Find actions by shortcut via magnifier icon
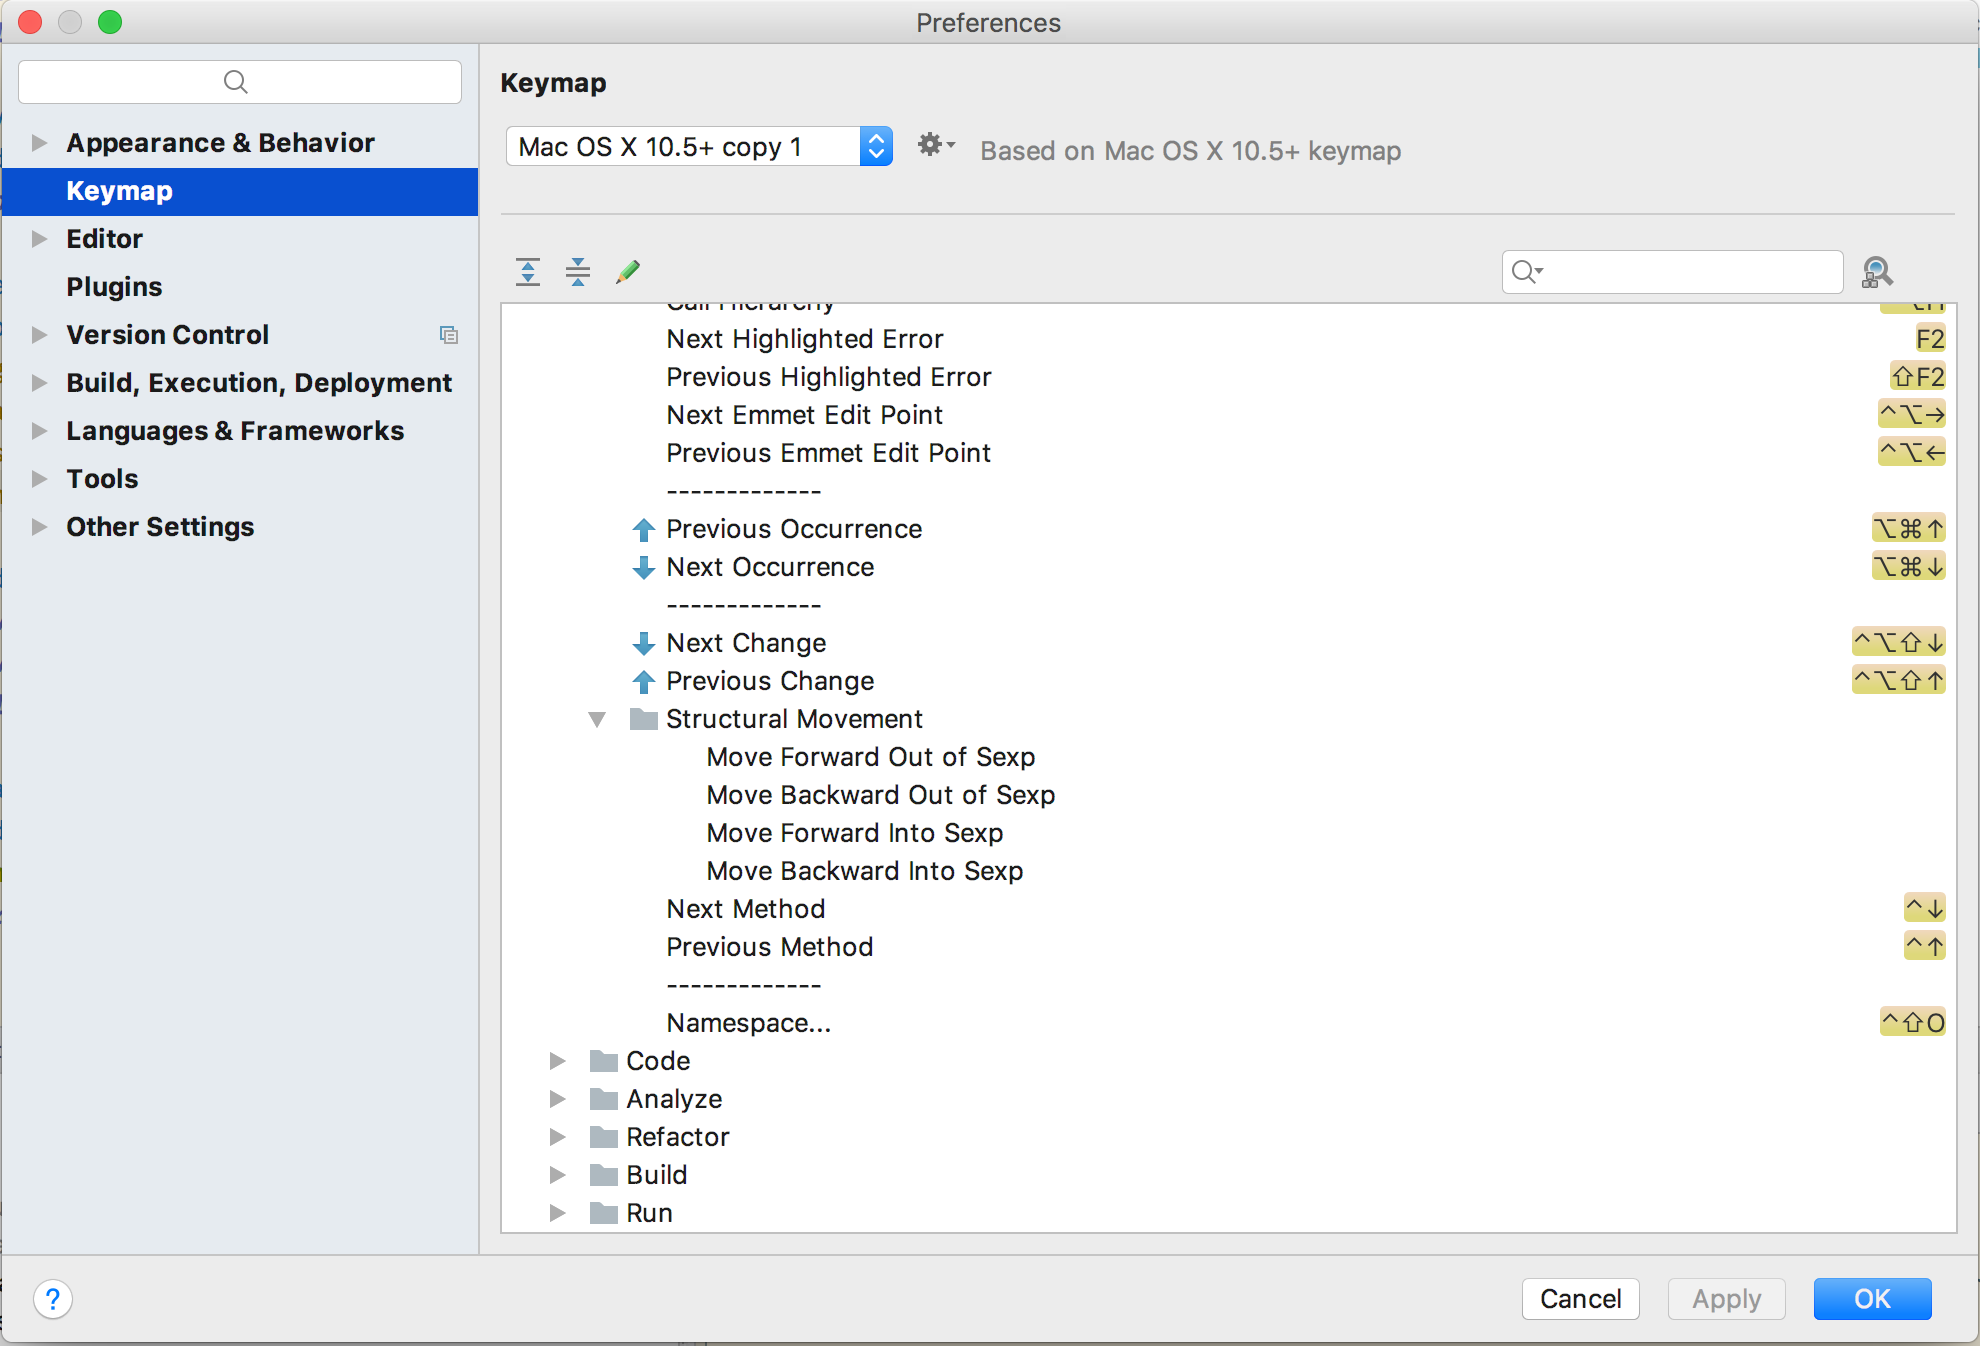 (1878, 271)
